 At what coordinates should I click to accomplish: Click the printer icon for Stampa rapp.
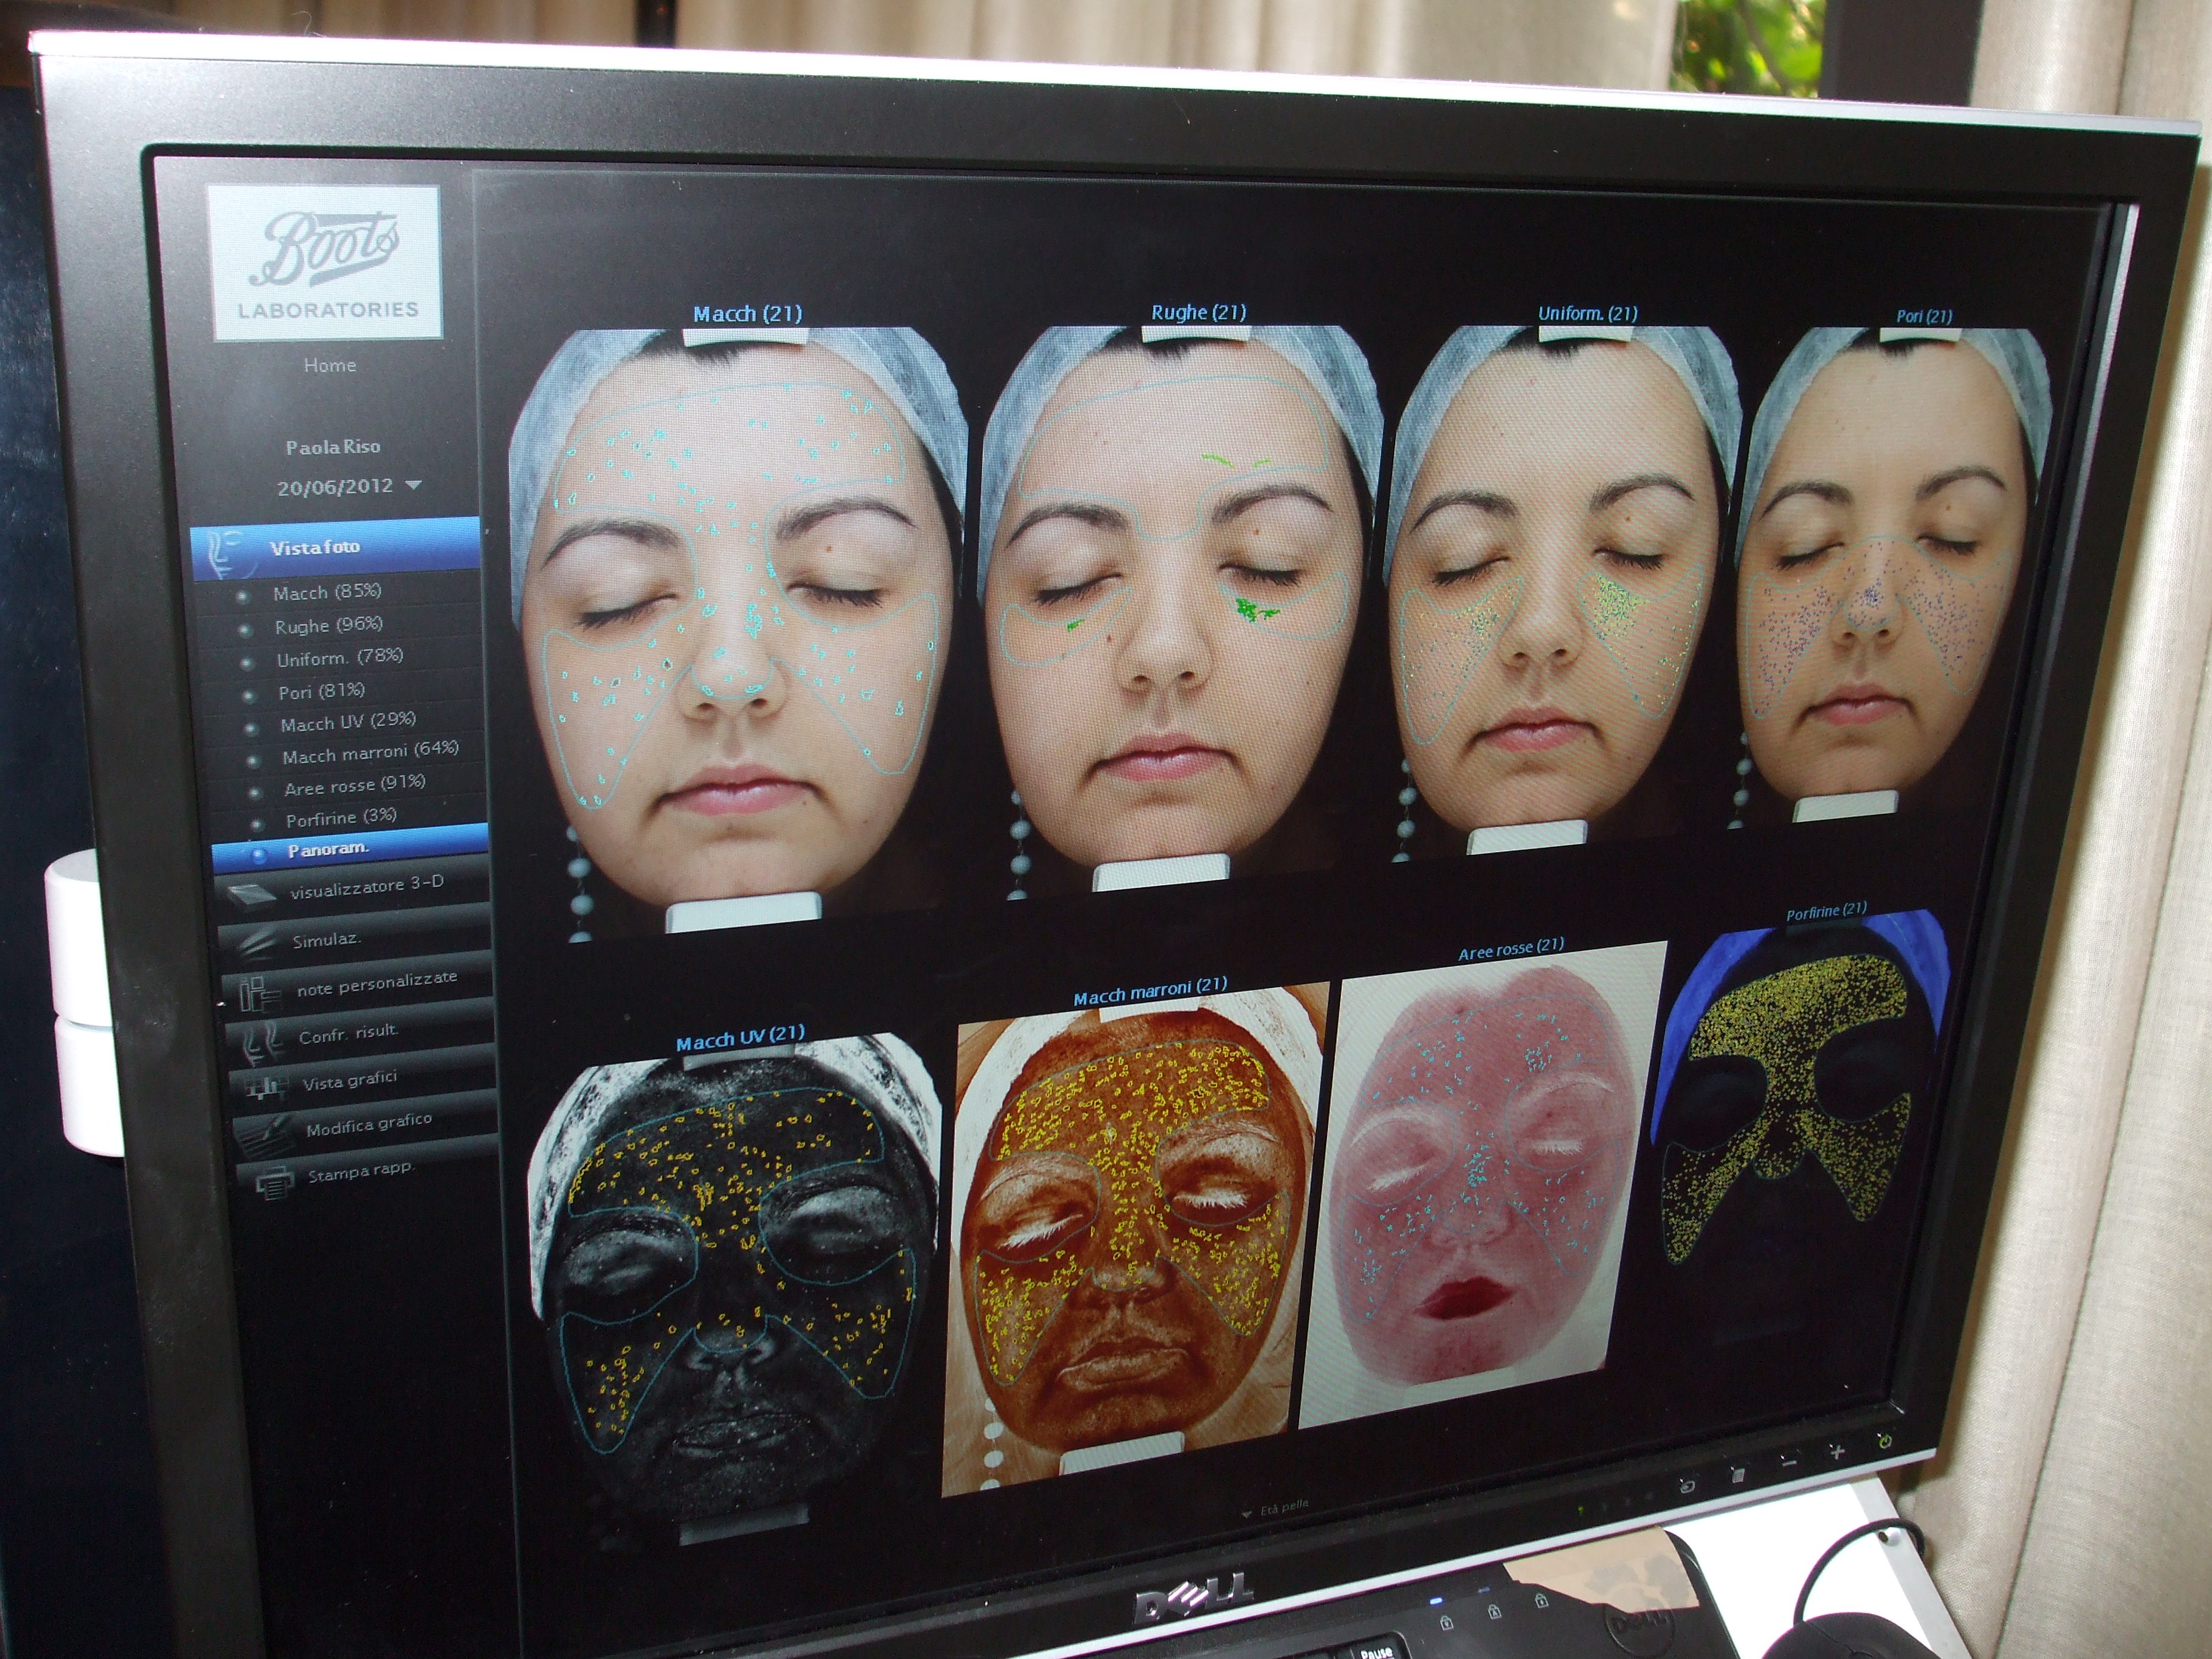pyautogui.click(x=274, y=1184)
